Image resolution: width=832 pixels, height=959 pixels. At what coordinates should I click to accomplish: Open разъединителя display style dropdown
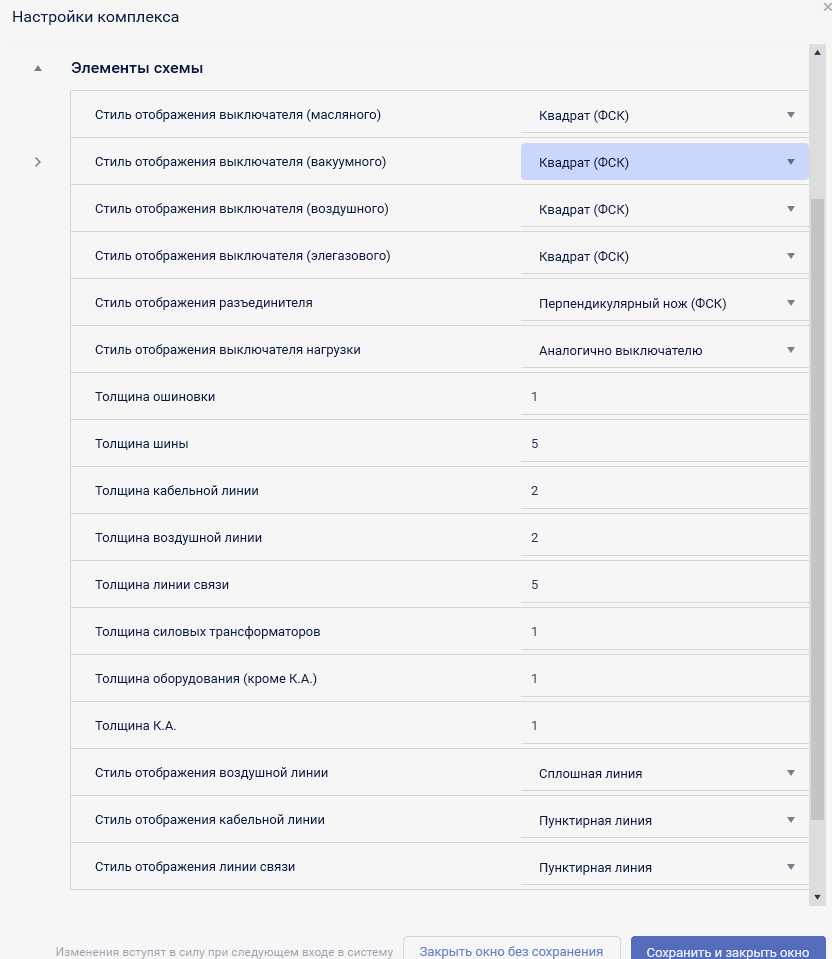[664, 303]
